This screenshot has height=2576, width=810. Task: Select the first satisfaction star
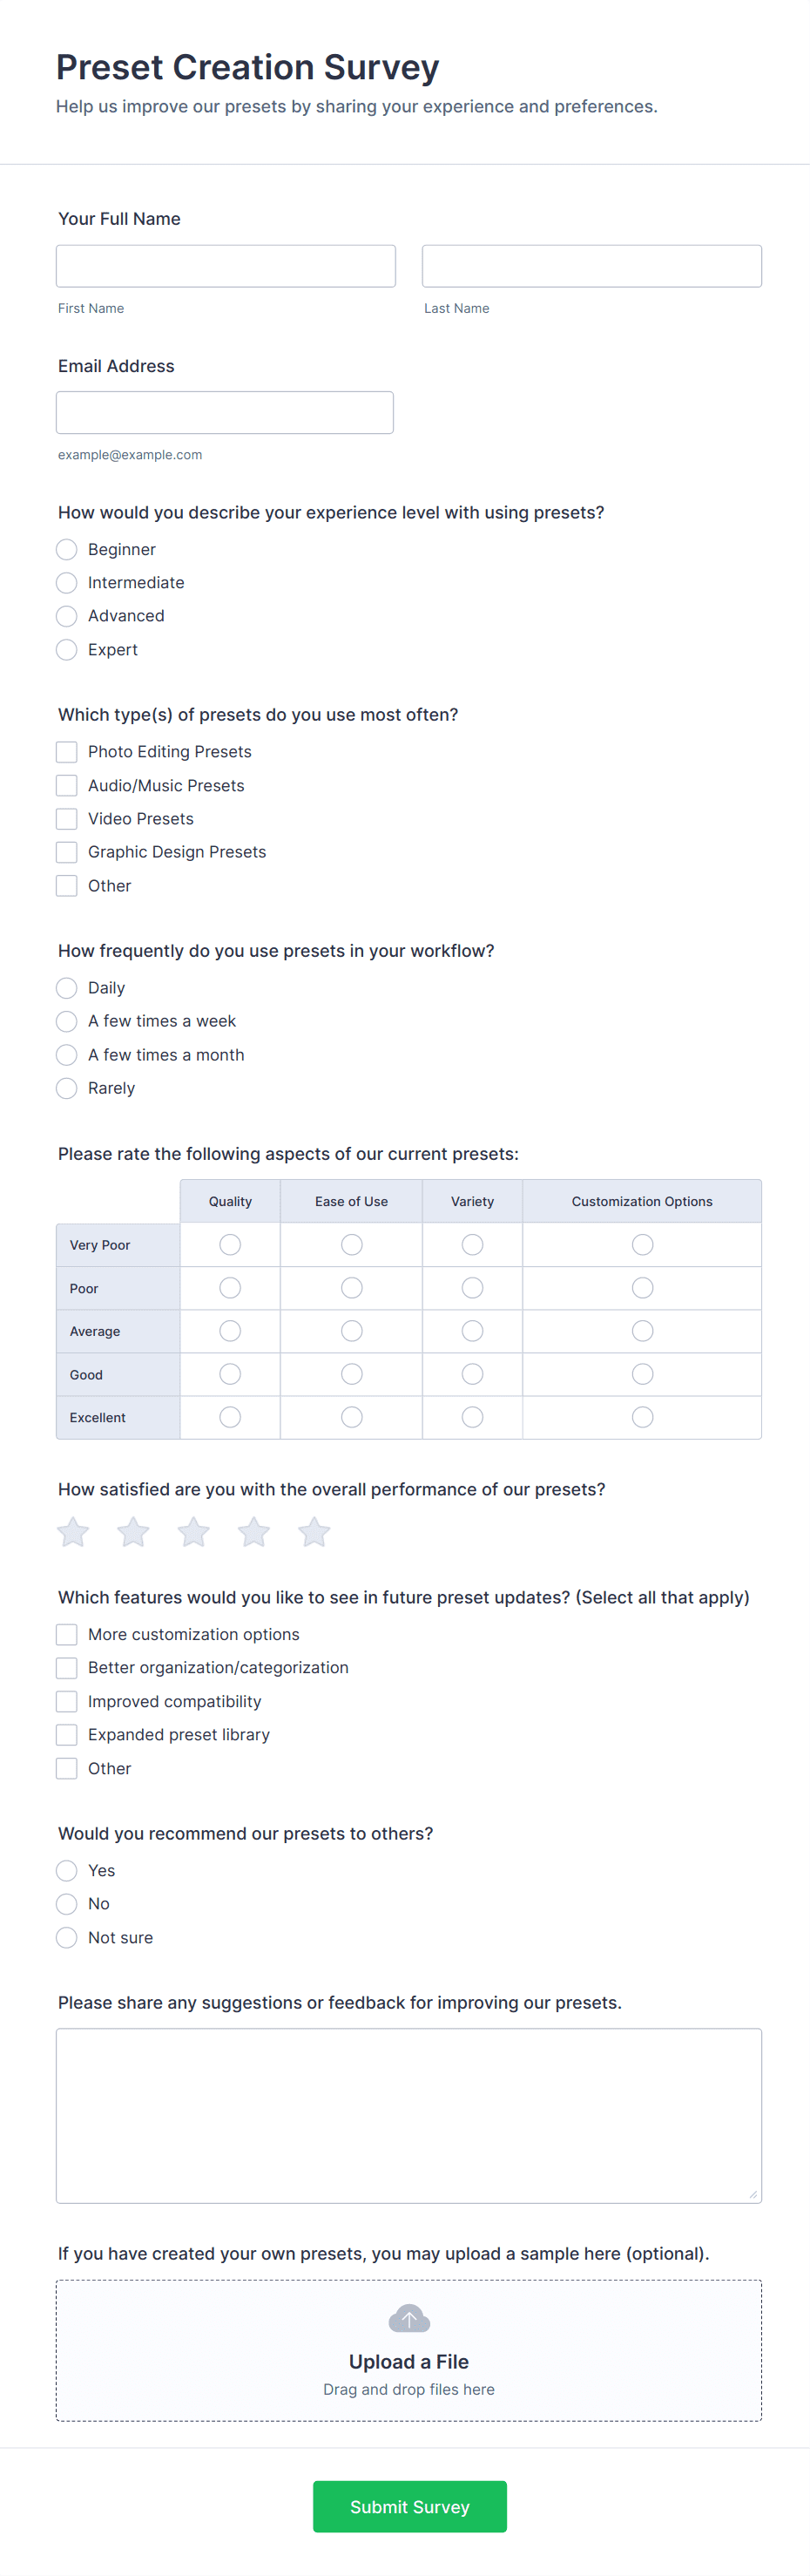(72, 1532)
